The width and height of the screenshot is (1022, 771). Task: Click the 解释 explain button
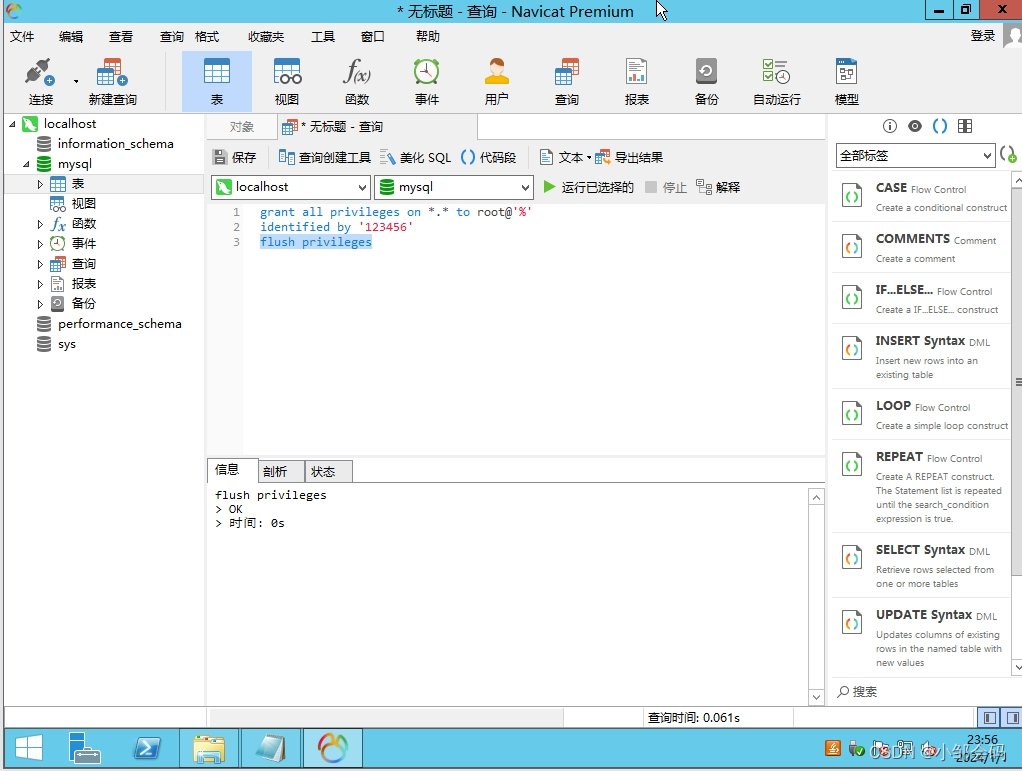coord(718,187)
